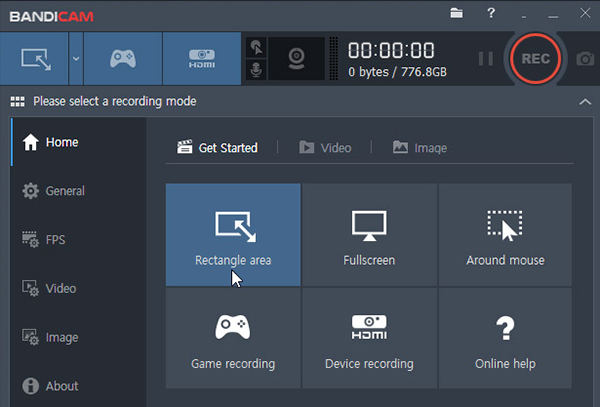Toggle the mouse cursor effect icon
The image size is (600, 407).
click(x=256, y=46)
